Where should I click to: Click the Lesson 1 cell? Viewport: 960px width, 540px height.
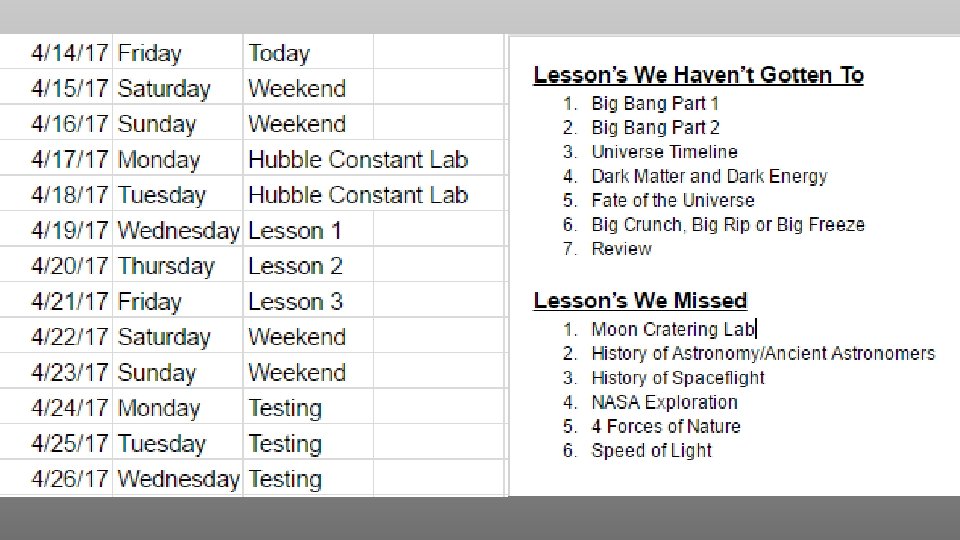click(x=295, y=231)
